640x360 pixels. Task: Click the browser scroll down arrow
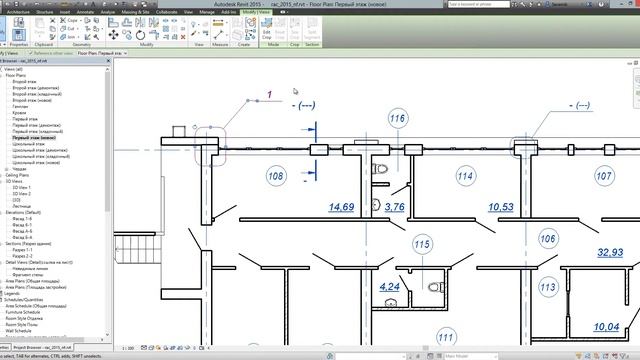click(107, 335)
